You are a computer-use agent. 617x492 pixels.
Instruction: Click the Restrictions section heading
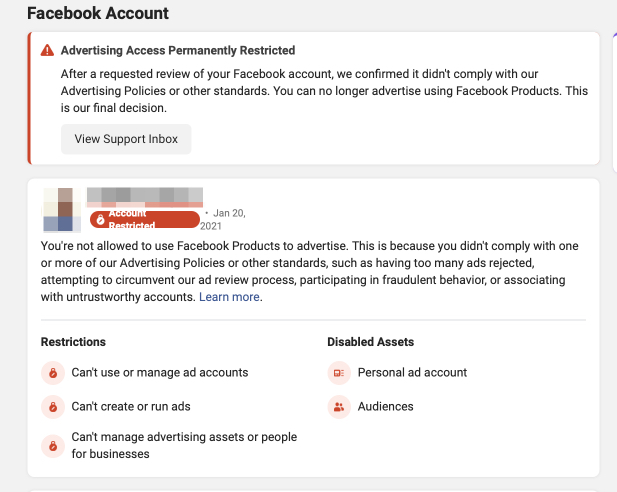(73, 342)
